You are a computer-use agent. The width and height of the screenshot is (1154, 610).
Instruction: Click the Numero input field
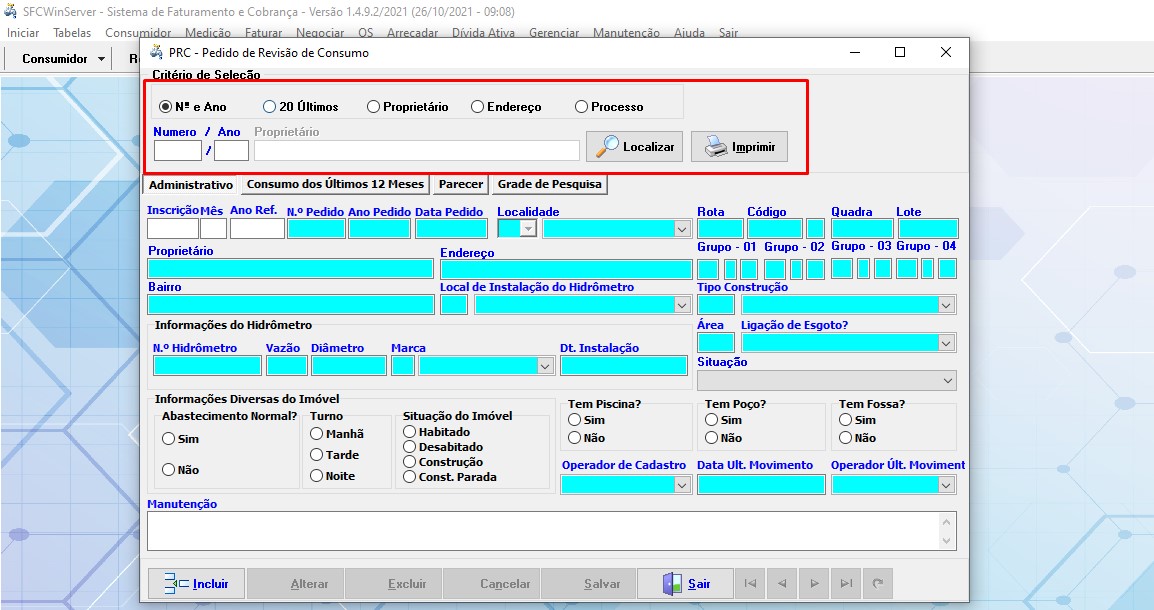(177, 151)
